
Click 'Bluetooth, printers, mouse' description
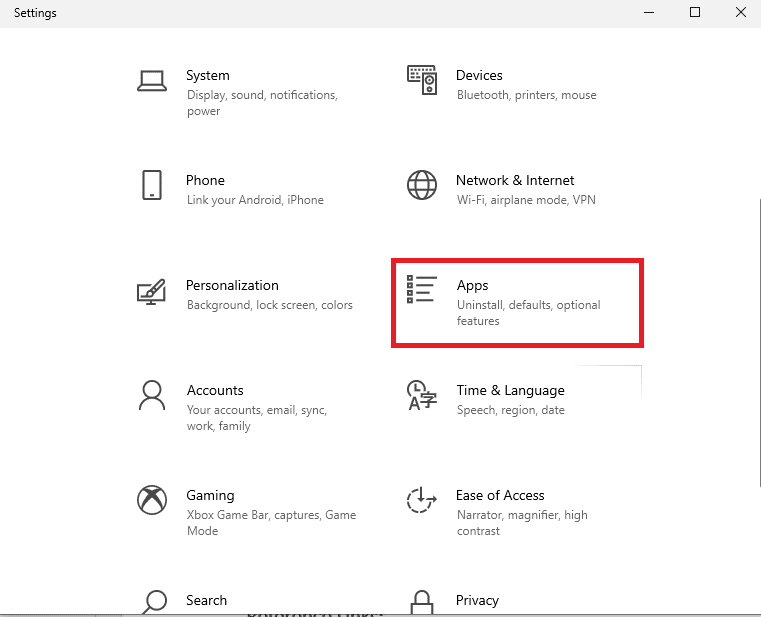point(527,95)
